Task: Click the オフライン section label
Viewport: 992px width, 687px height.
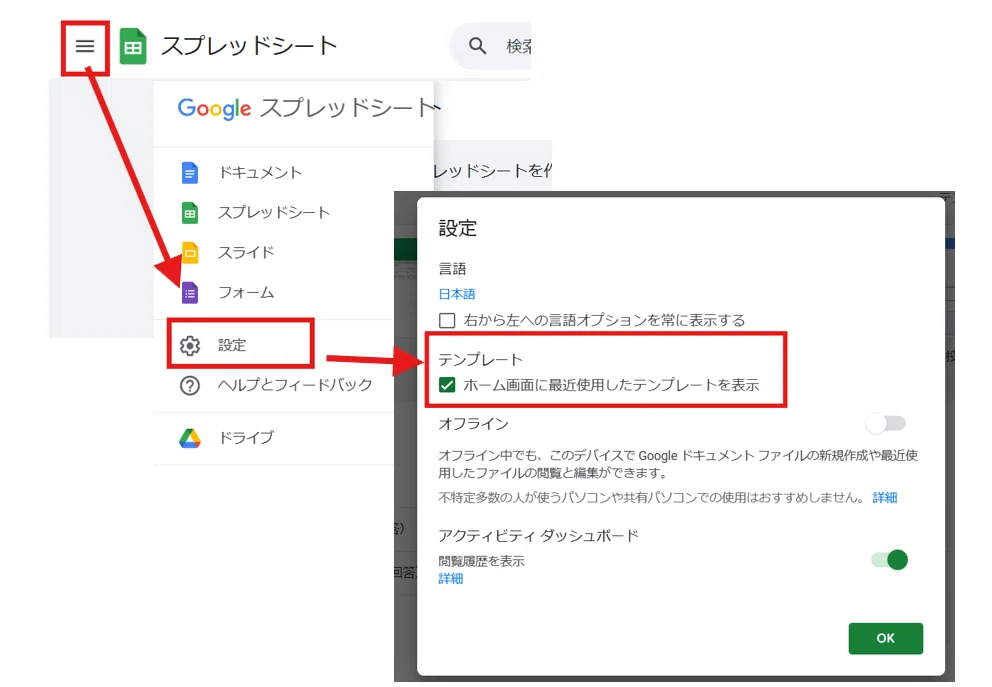Action: (473, 423)
